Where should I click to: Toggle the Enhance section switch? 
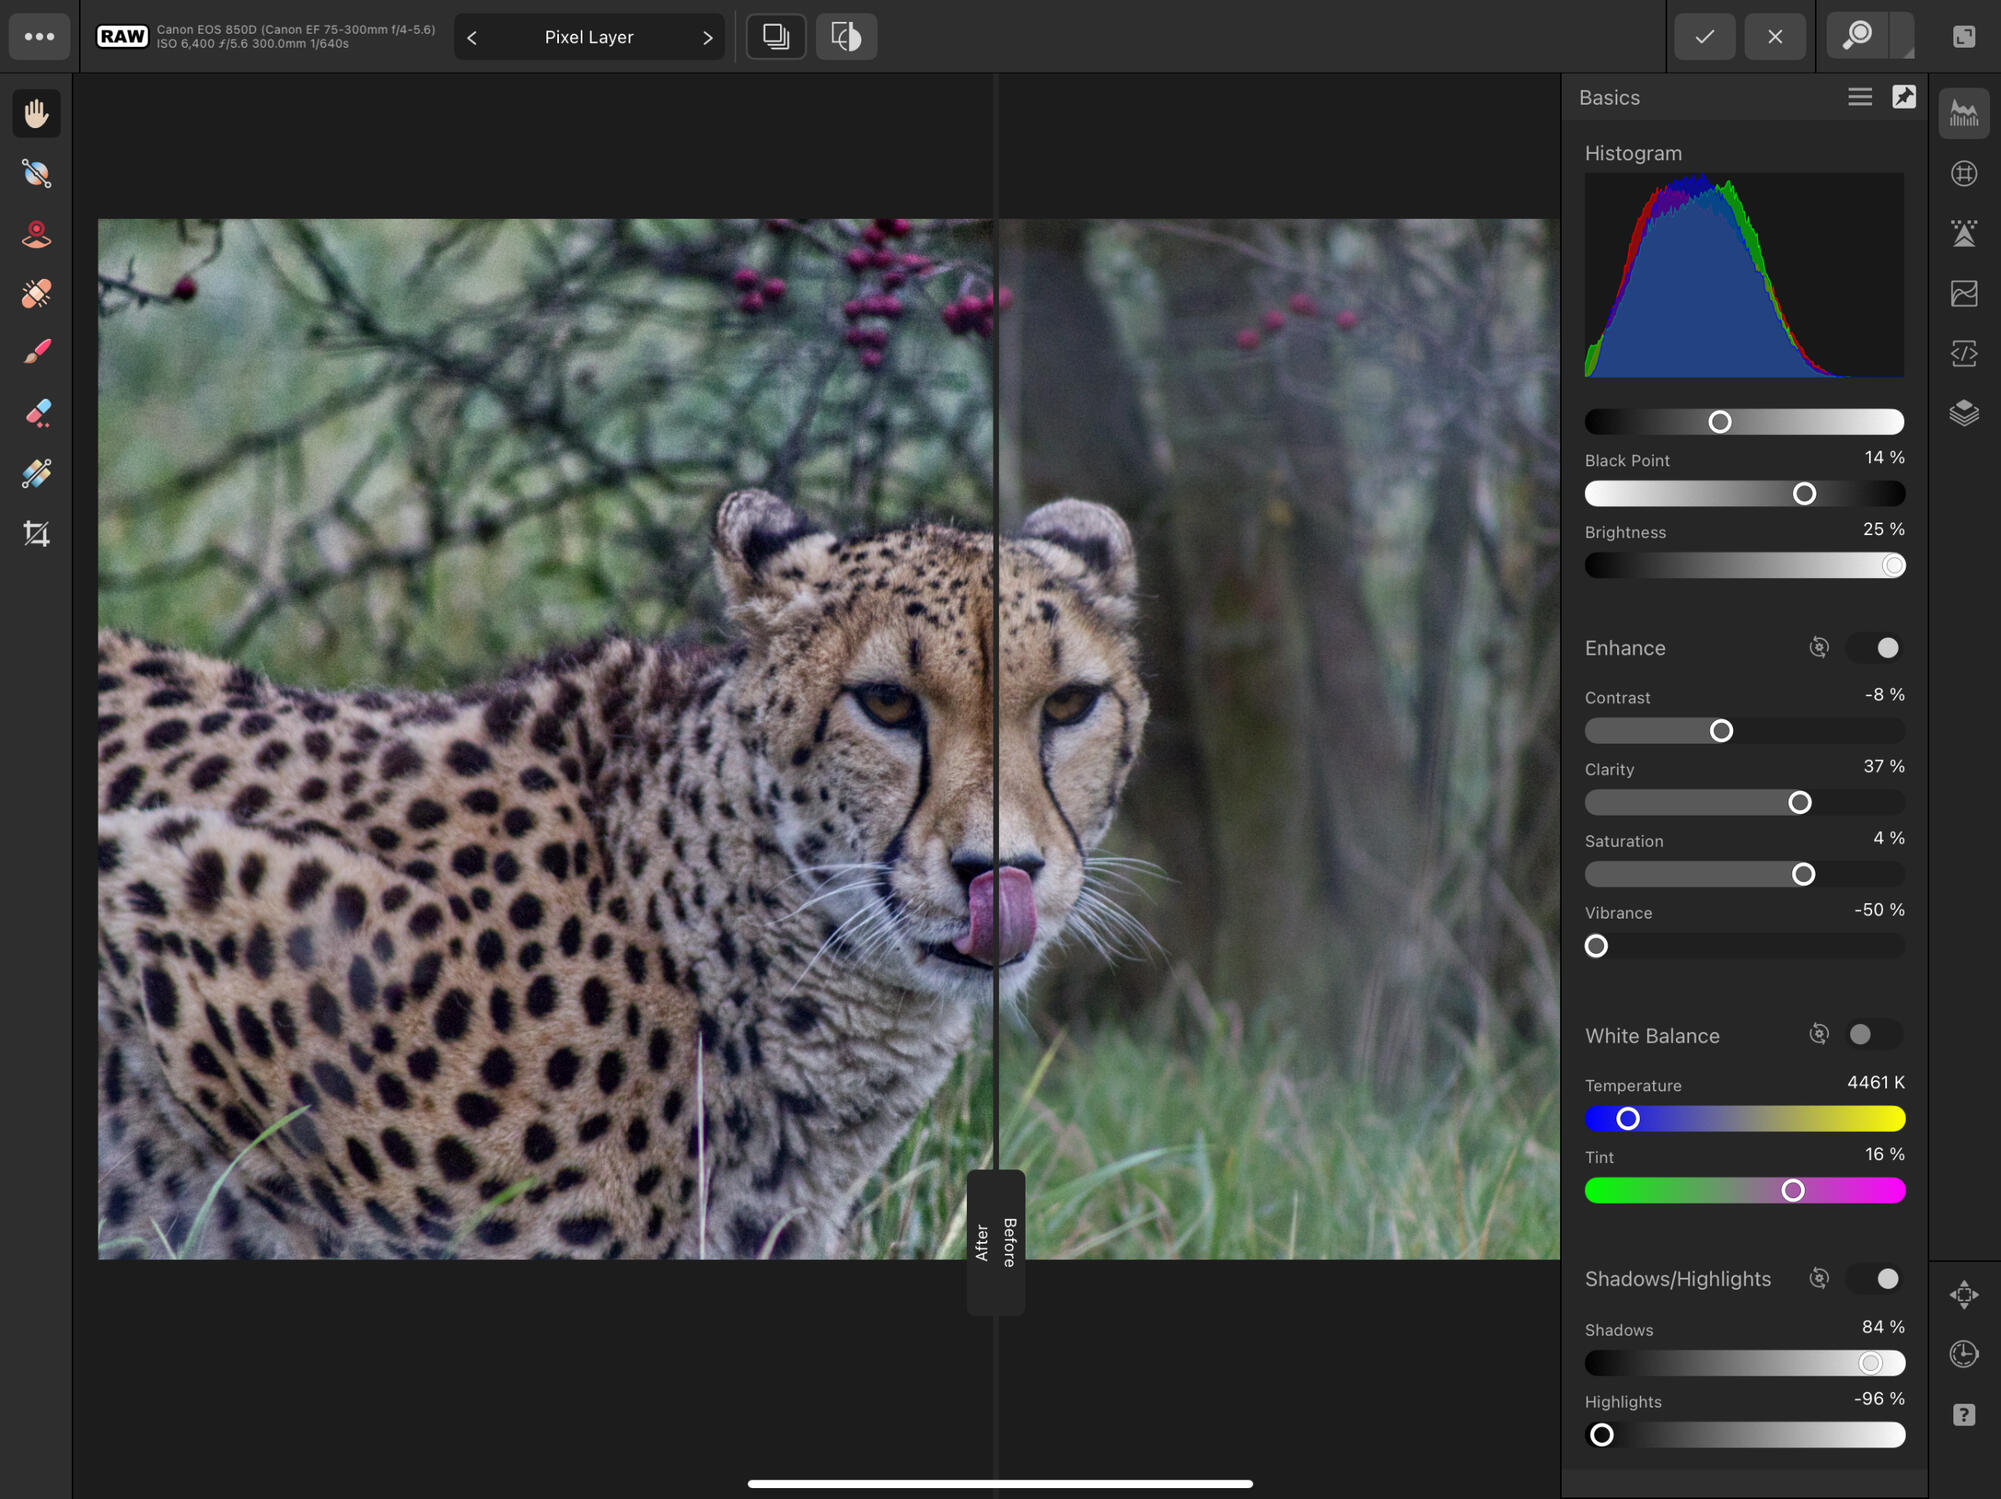coord(1876,648)
